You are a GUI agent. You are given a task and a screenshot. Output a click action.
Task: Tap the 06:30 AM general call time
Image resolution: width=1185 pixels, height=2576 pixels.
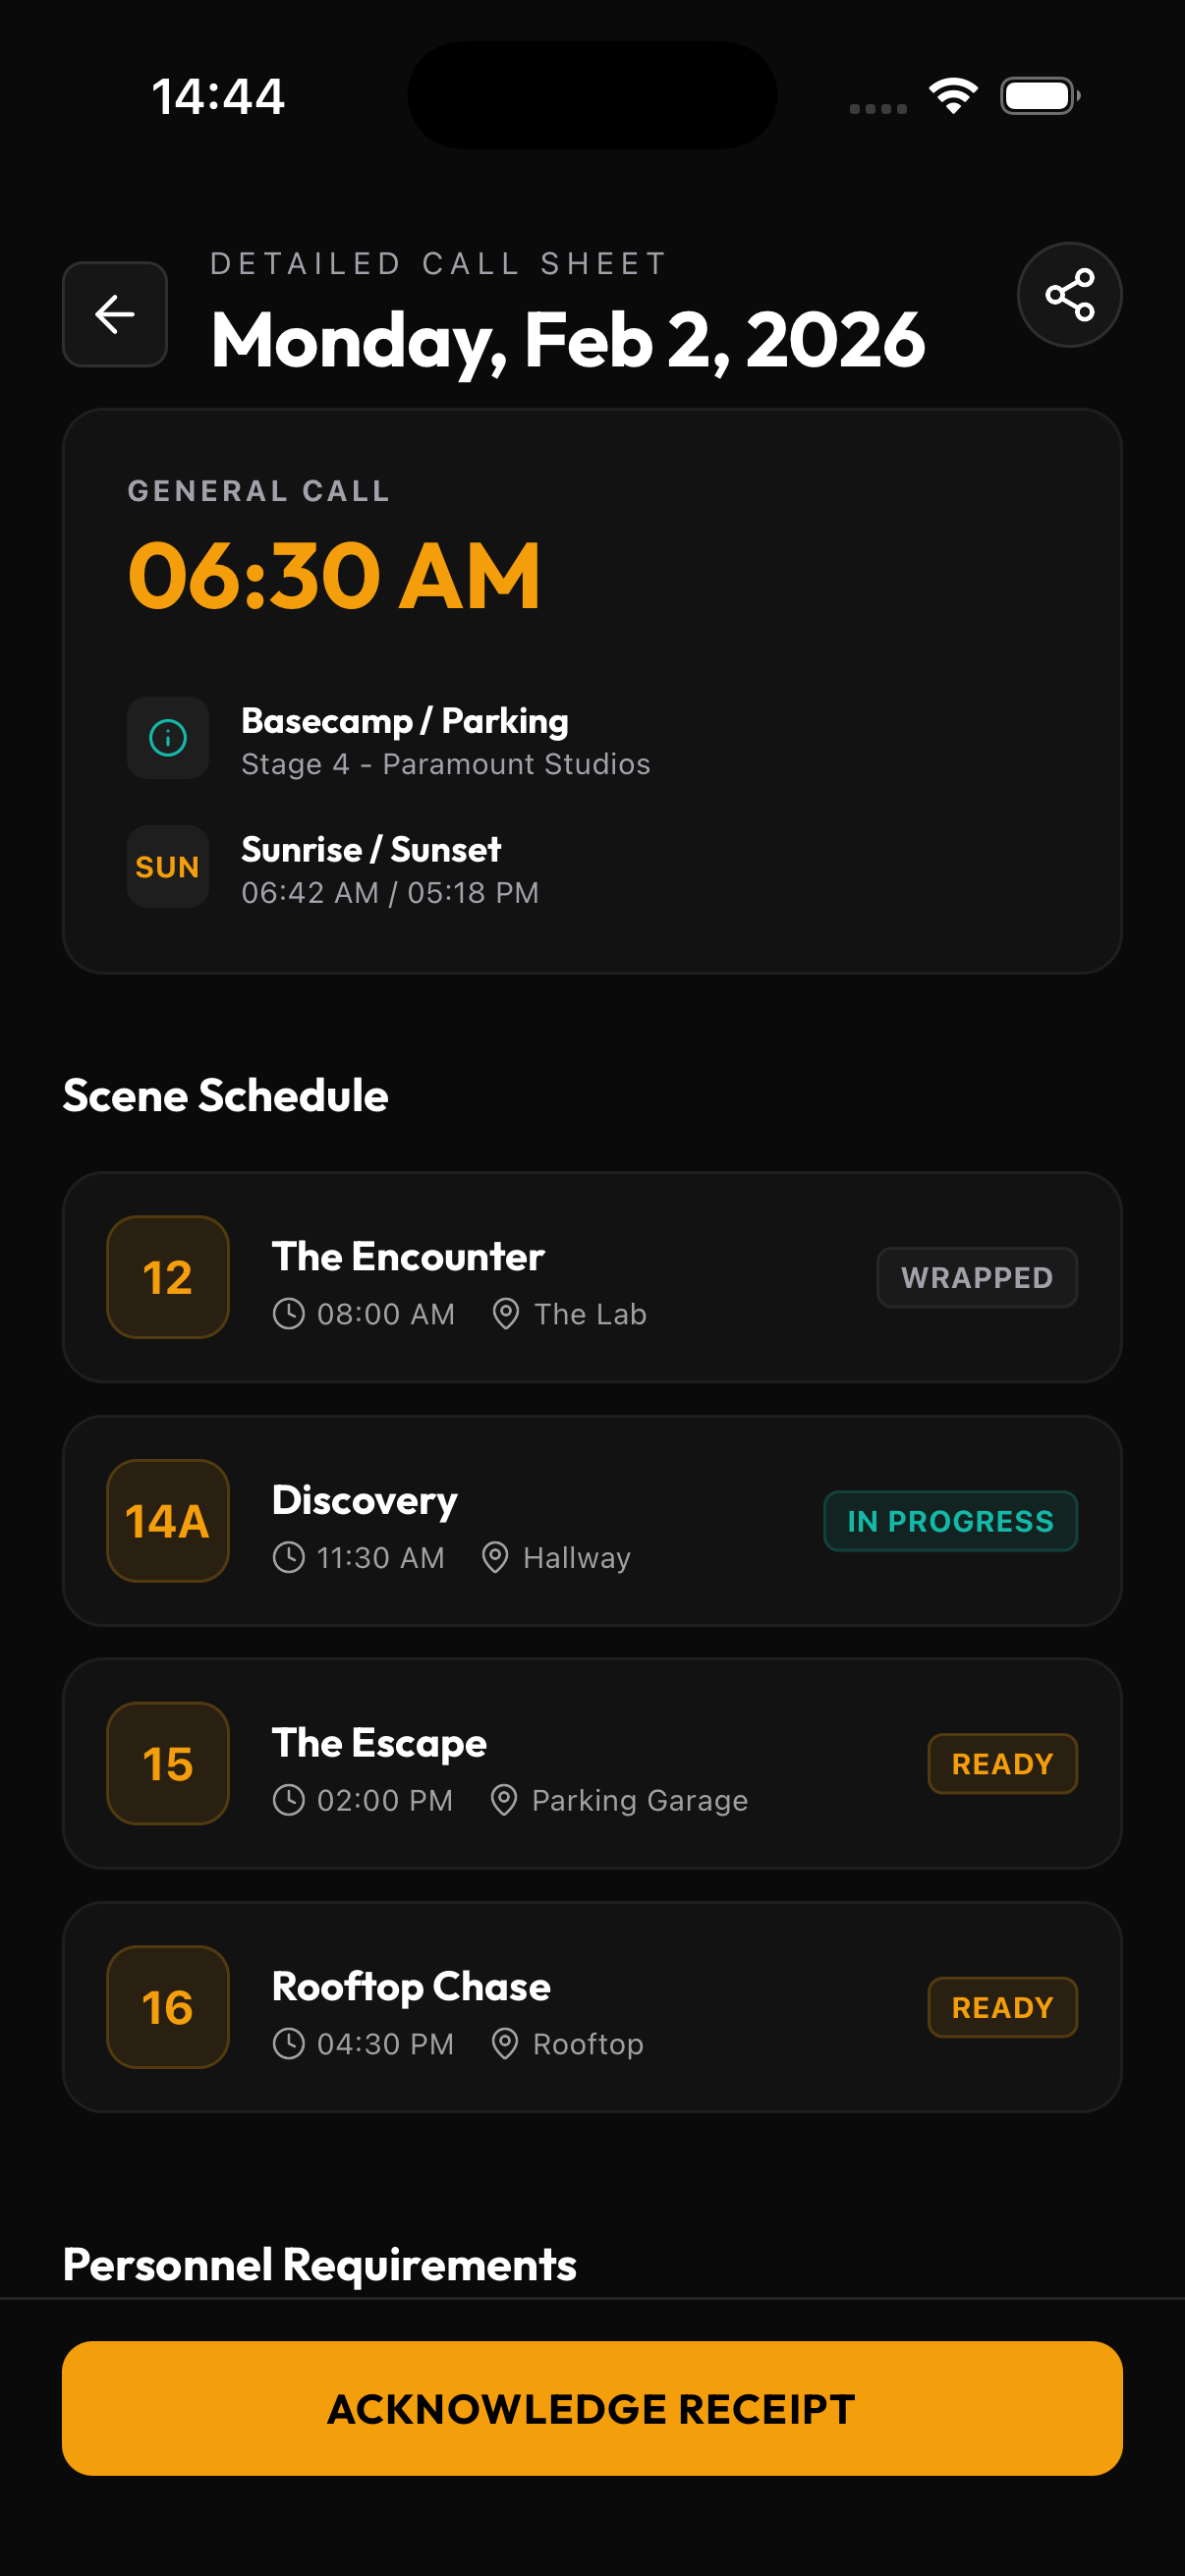334,575
